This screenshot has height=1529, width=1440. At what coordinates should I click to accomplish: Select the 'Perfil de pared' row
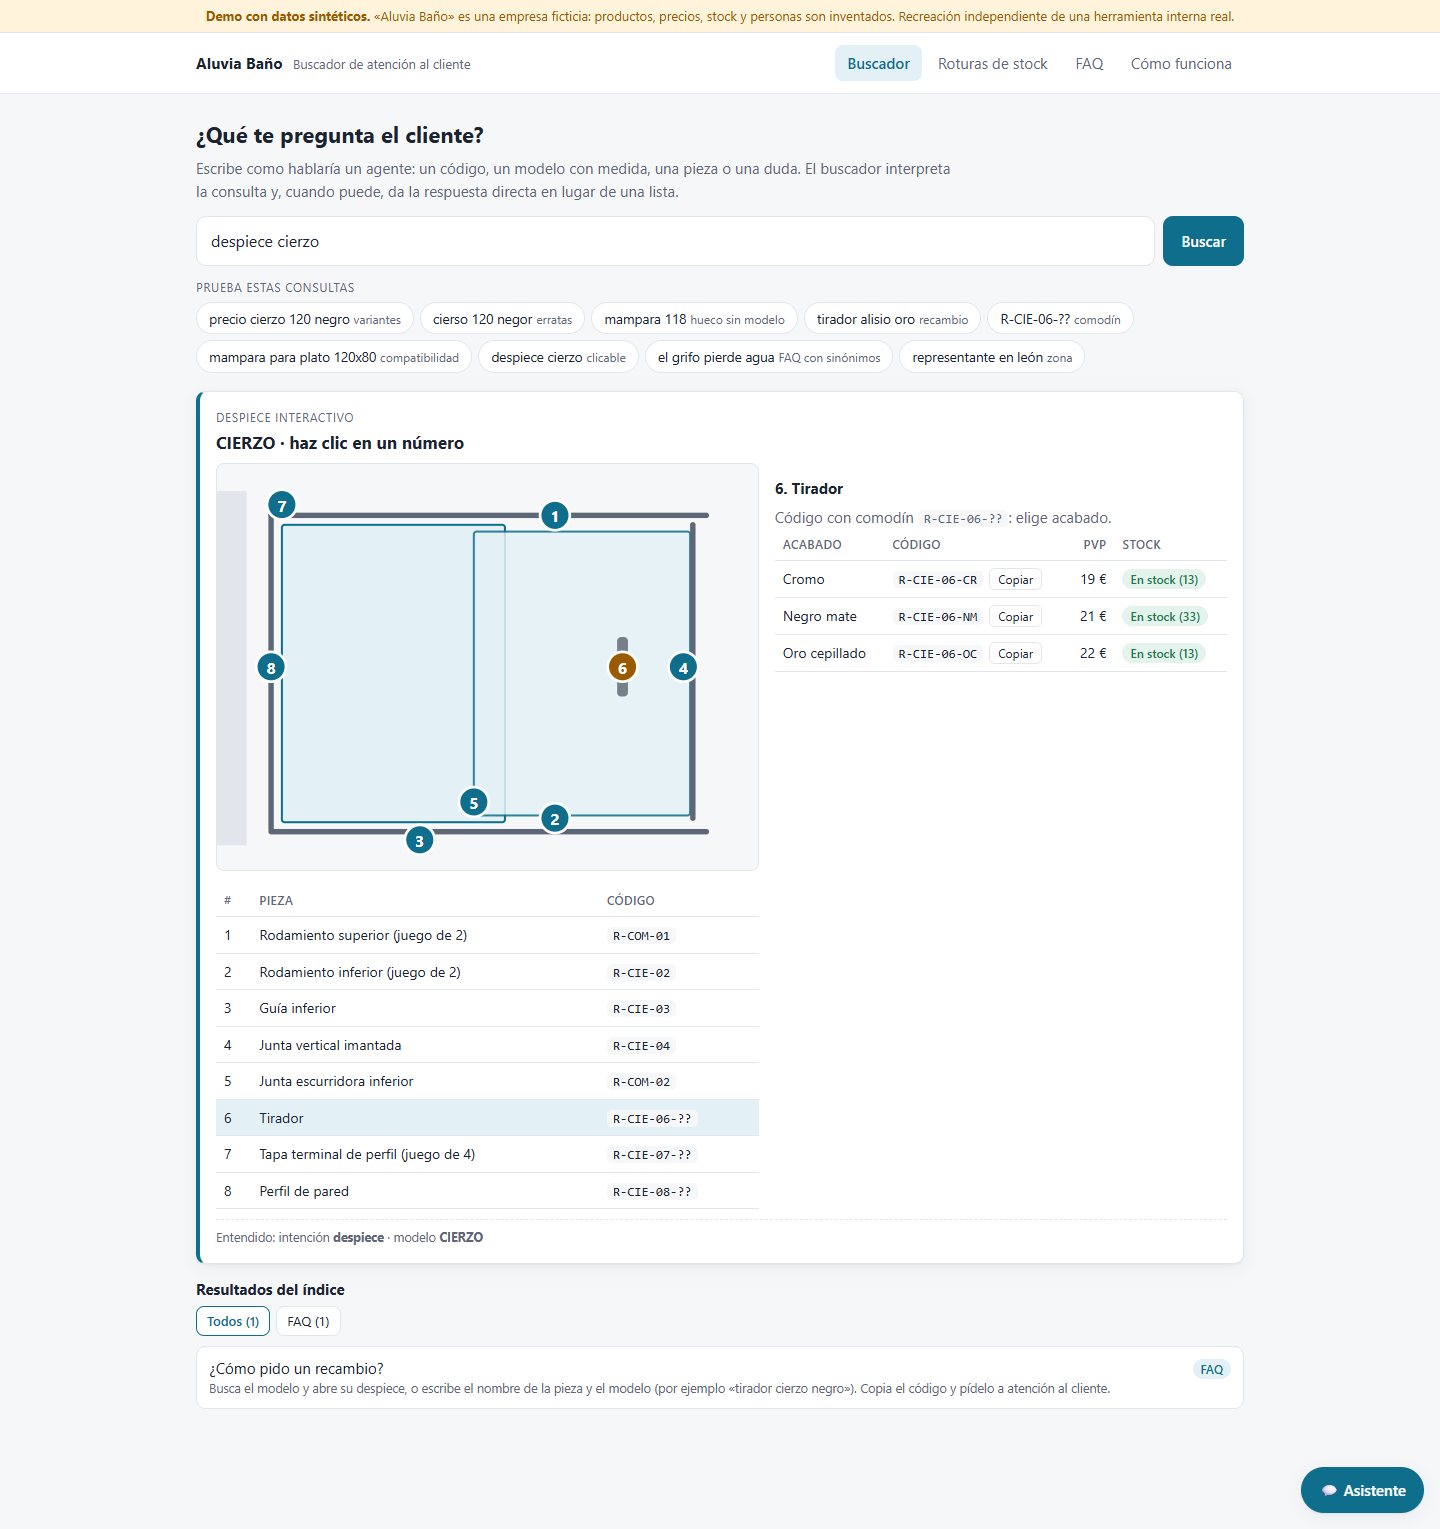tap(487, 1191)
